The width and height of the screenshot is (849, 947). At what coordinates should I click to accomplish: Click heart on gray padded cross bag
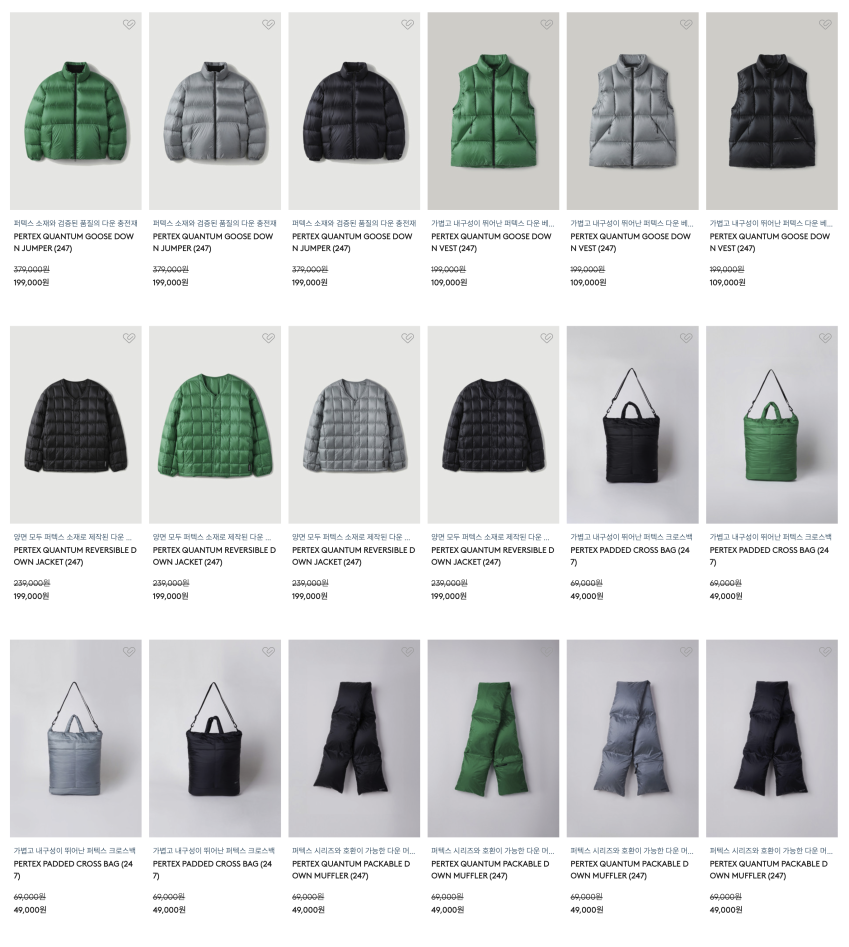pyautogui.click(x=129, y=652)
